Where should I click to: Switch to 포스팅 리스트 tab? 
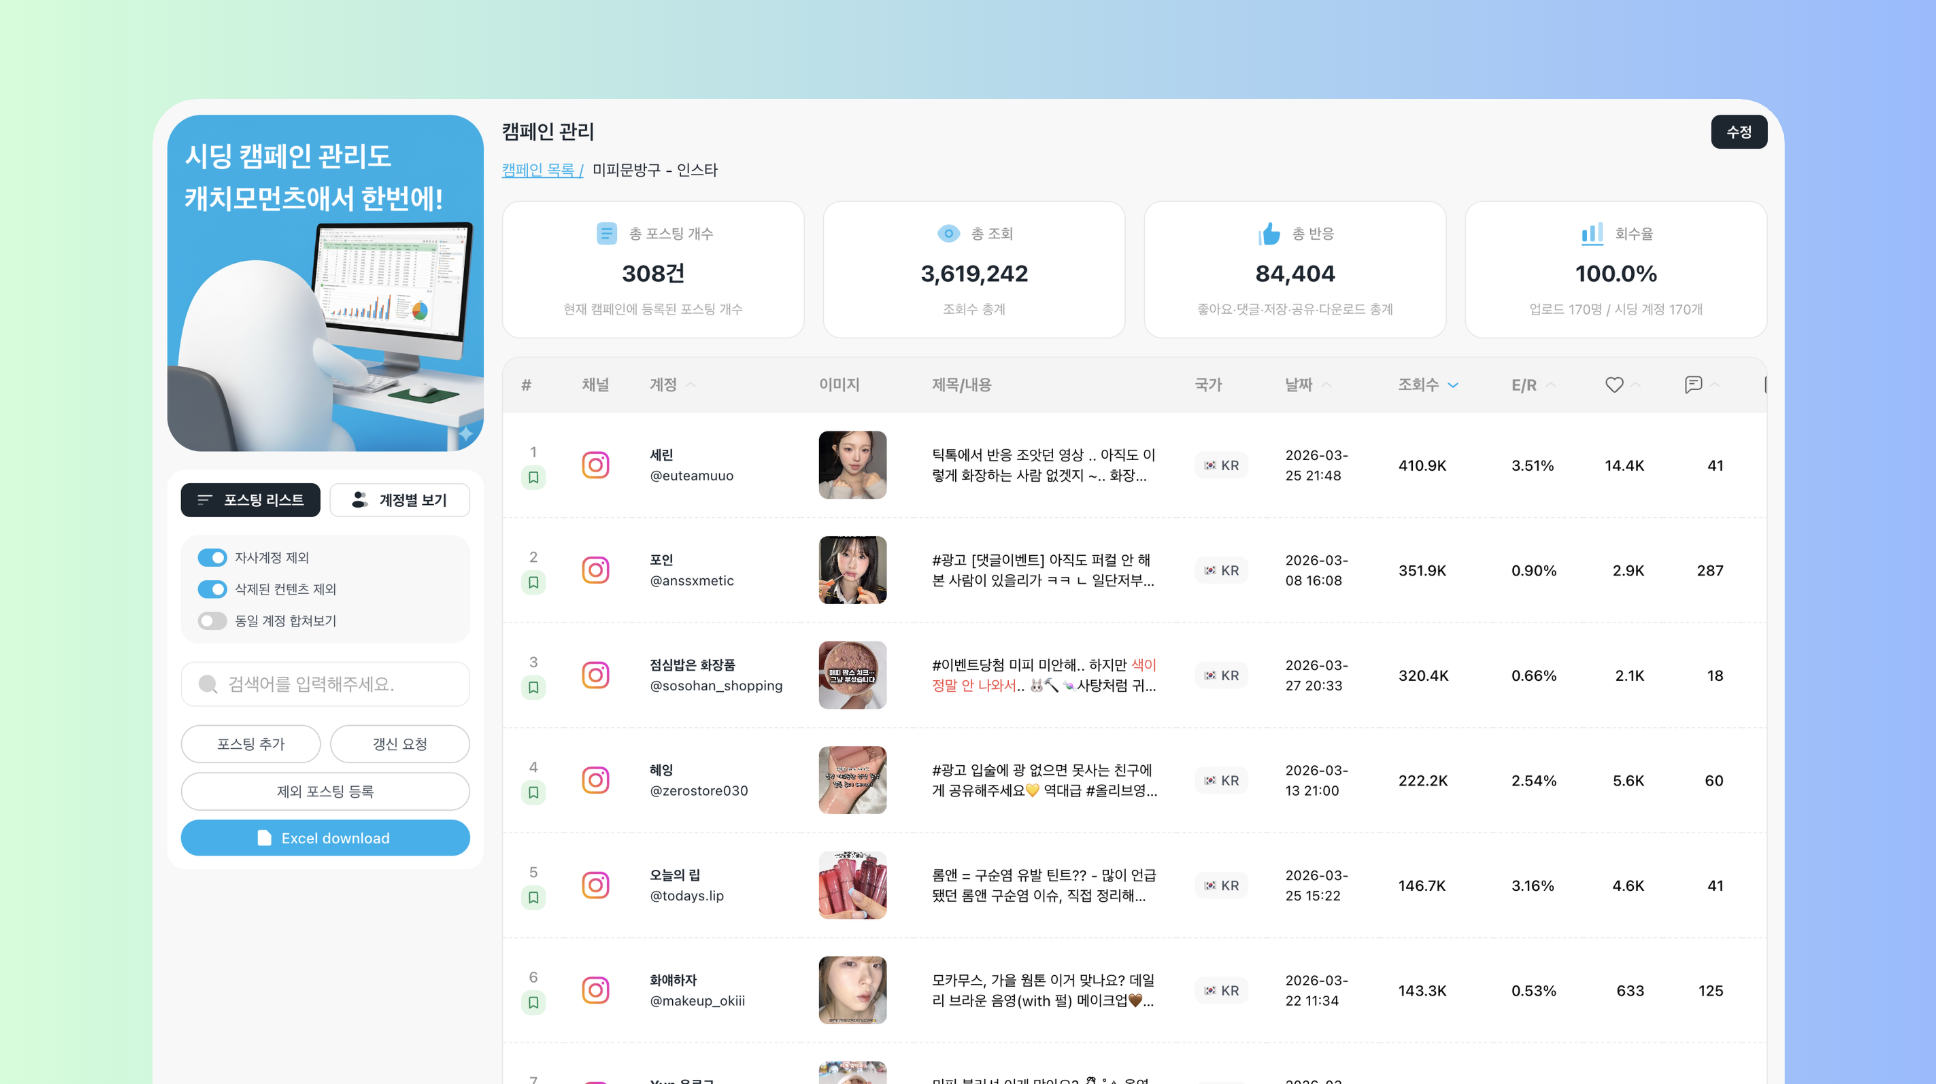[x=251, y=500]
